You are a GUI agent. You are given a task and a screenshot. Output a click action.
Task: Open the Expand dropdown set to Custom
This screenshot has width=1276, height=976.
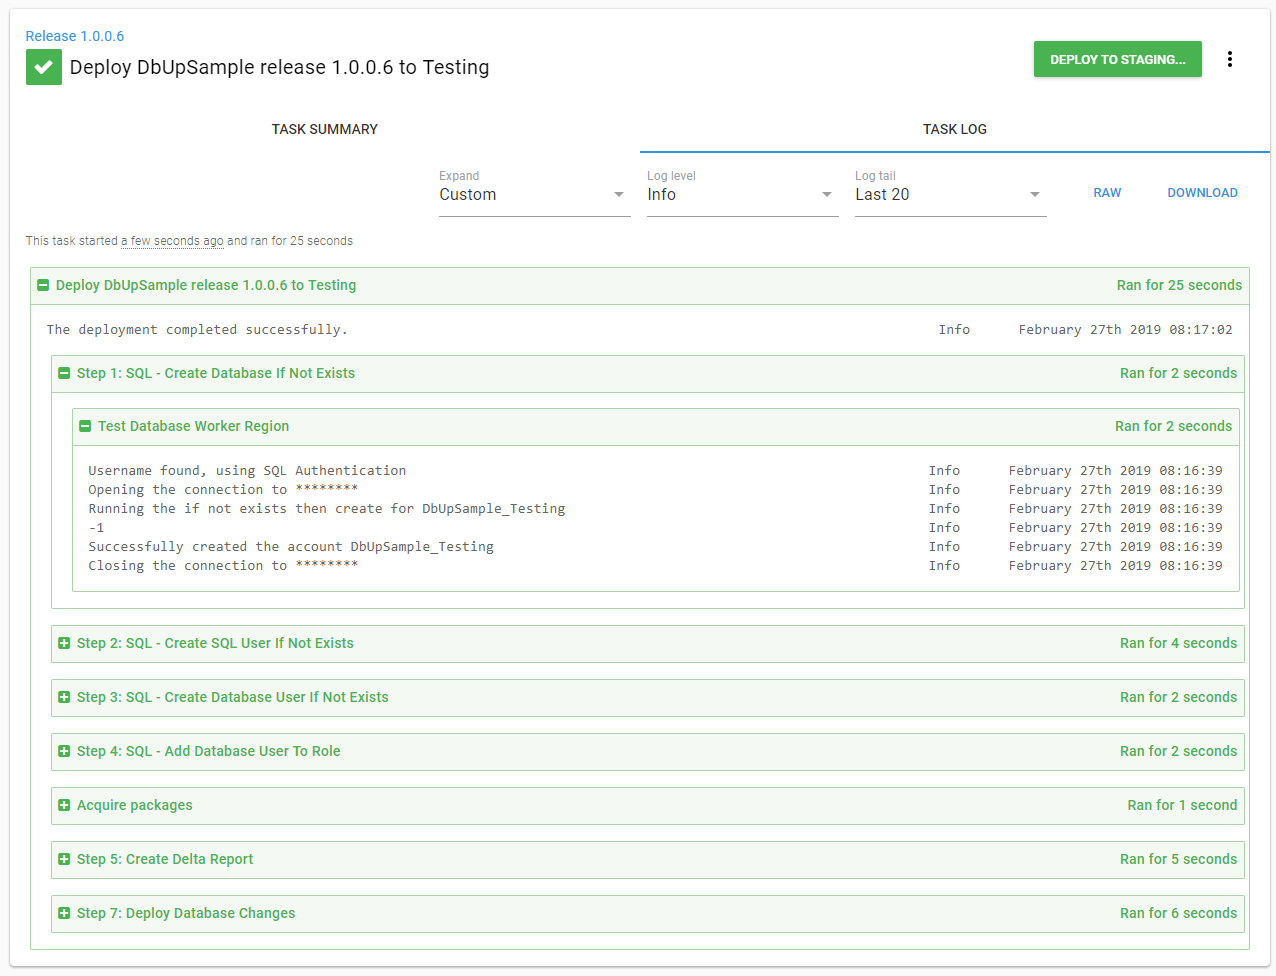pos(533,195)
